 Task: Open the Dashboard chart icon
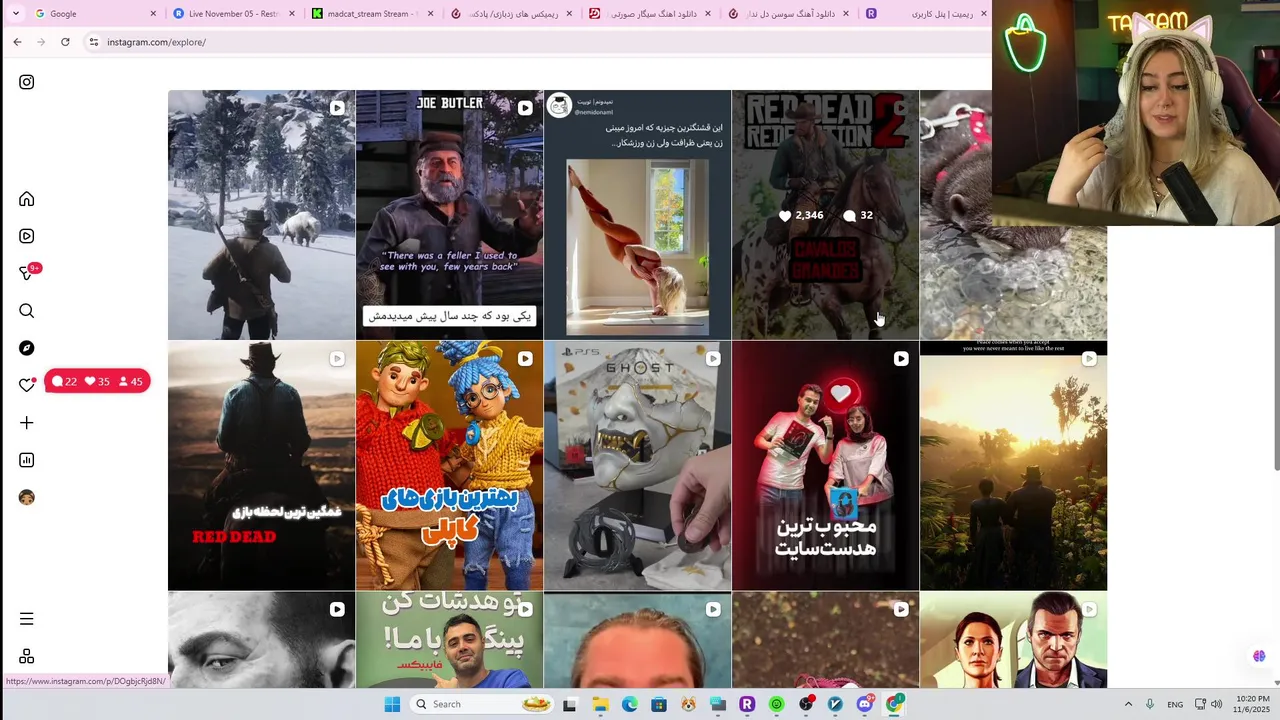pos(27,460)
